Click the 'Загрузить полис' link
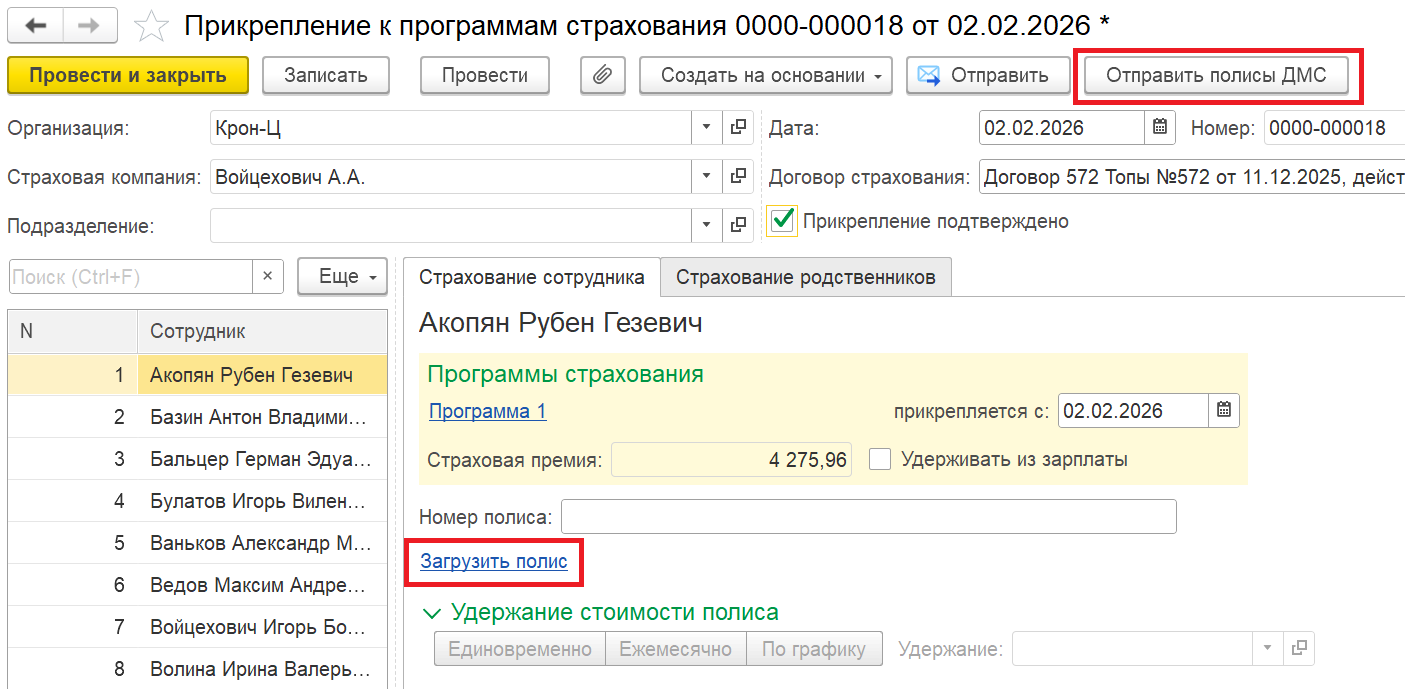 493,562
